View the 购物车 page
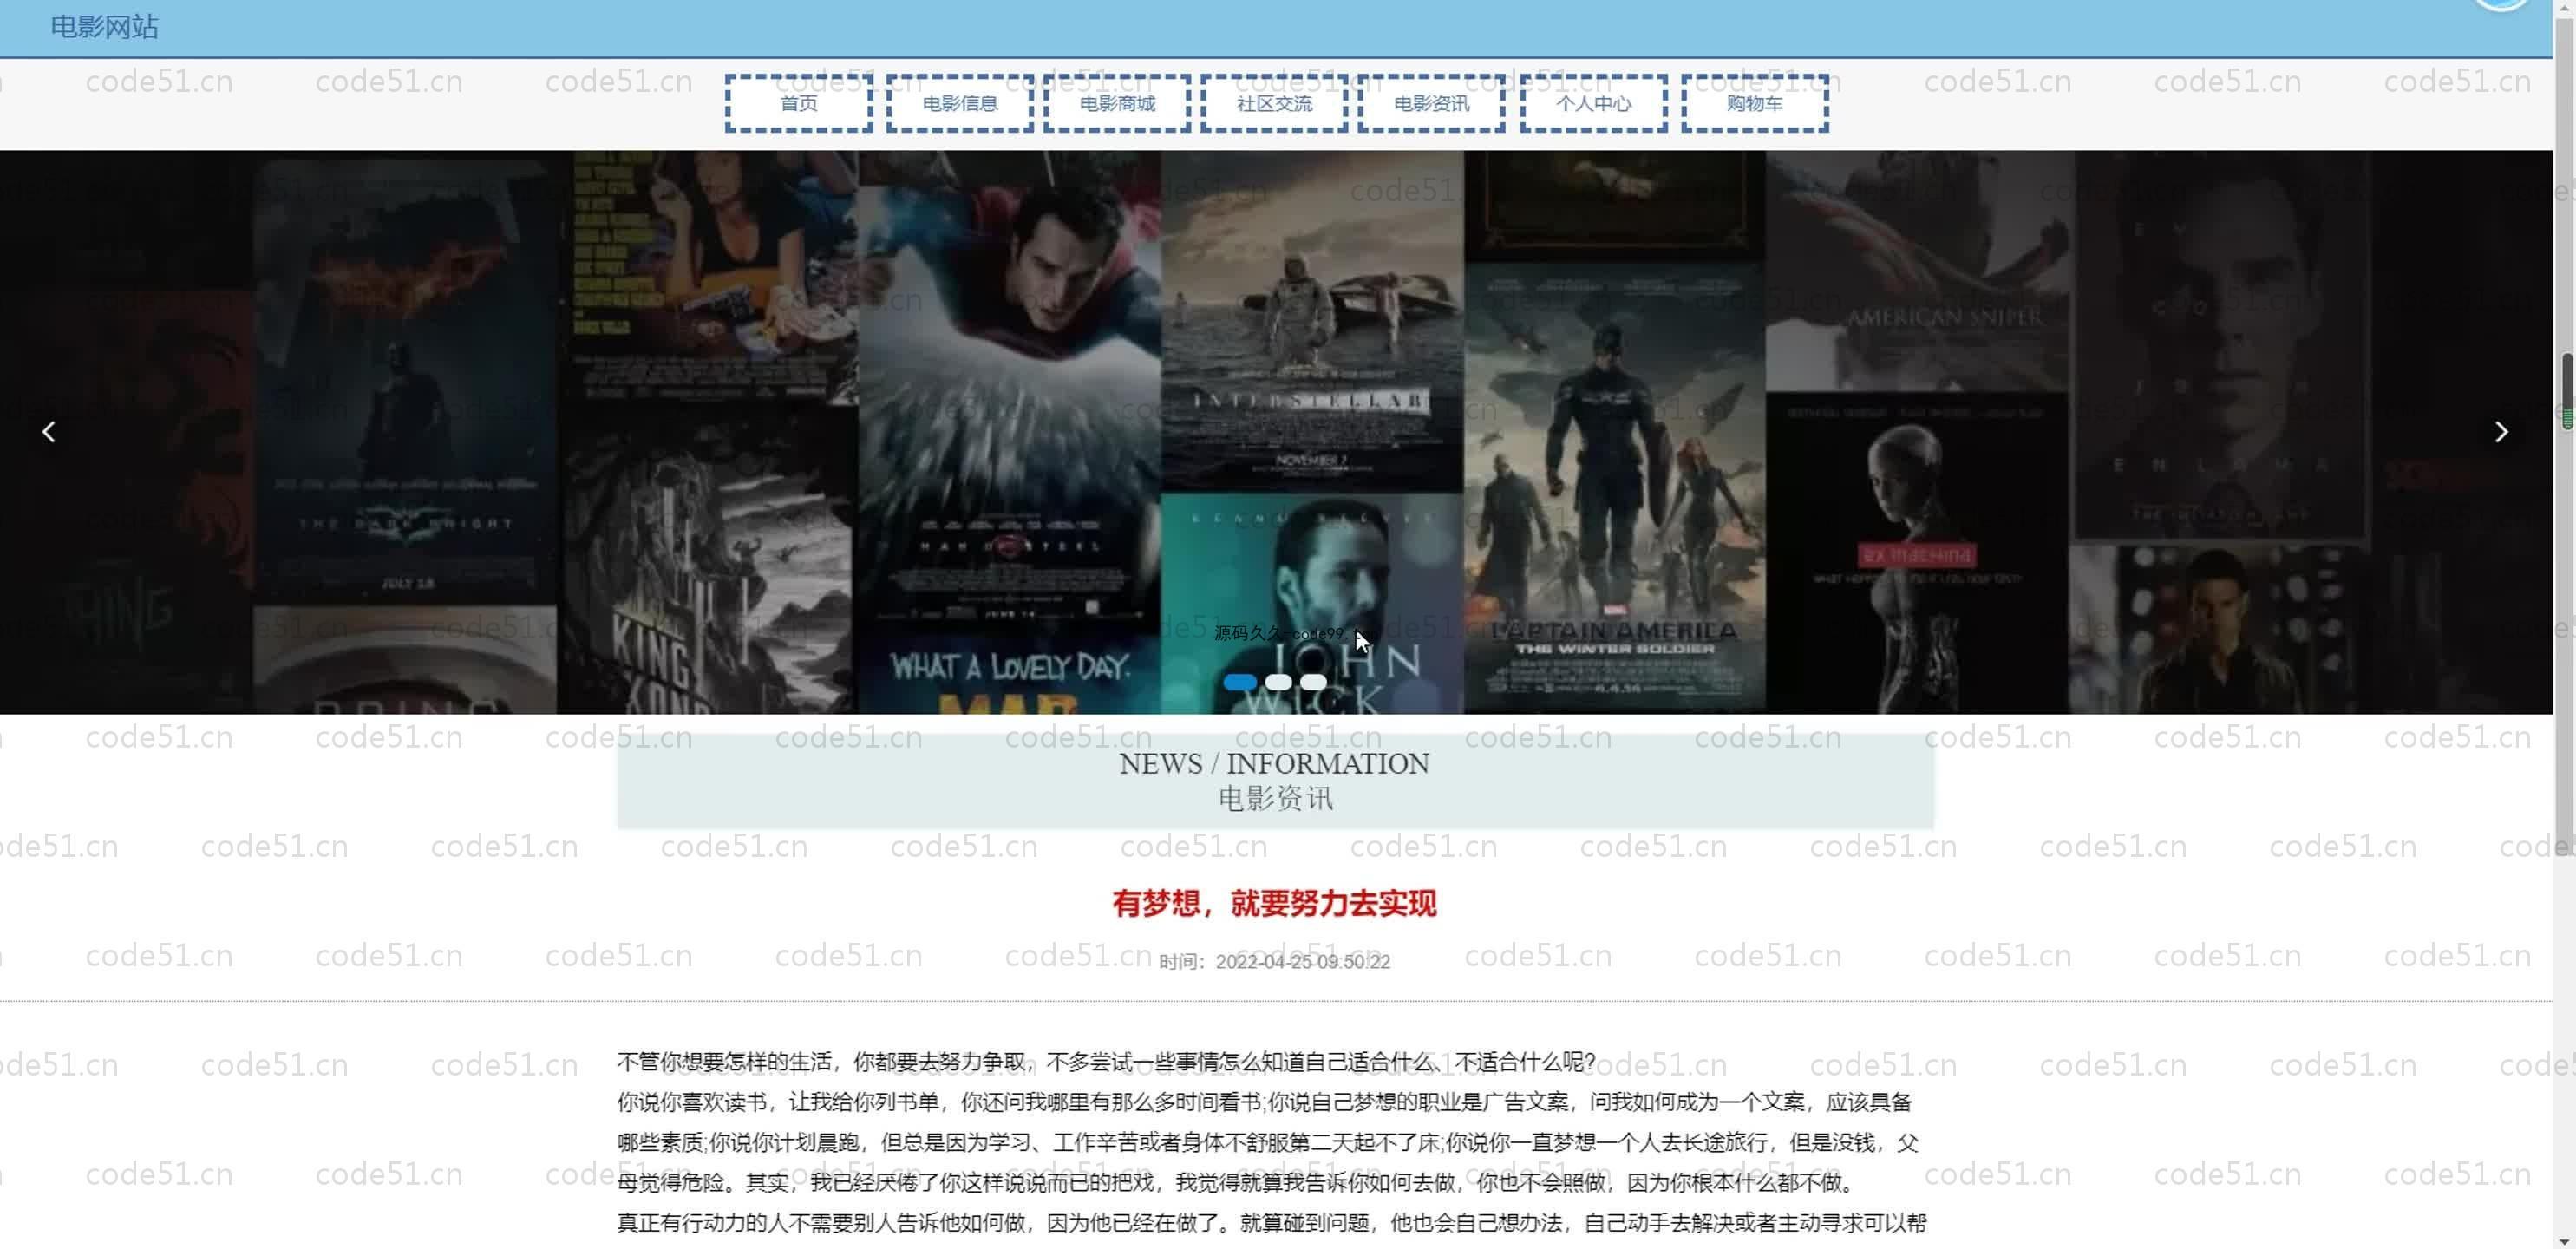 [x=1754, y=103]
